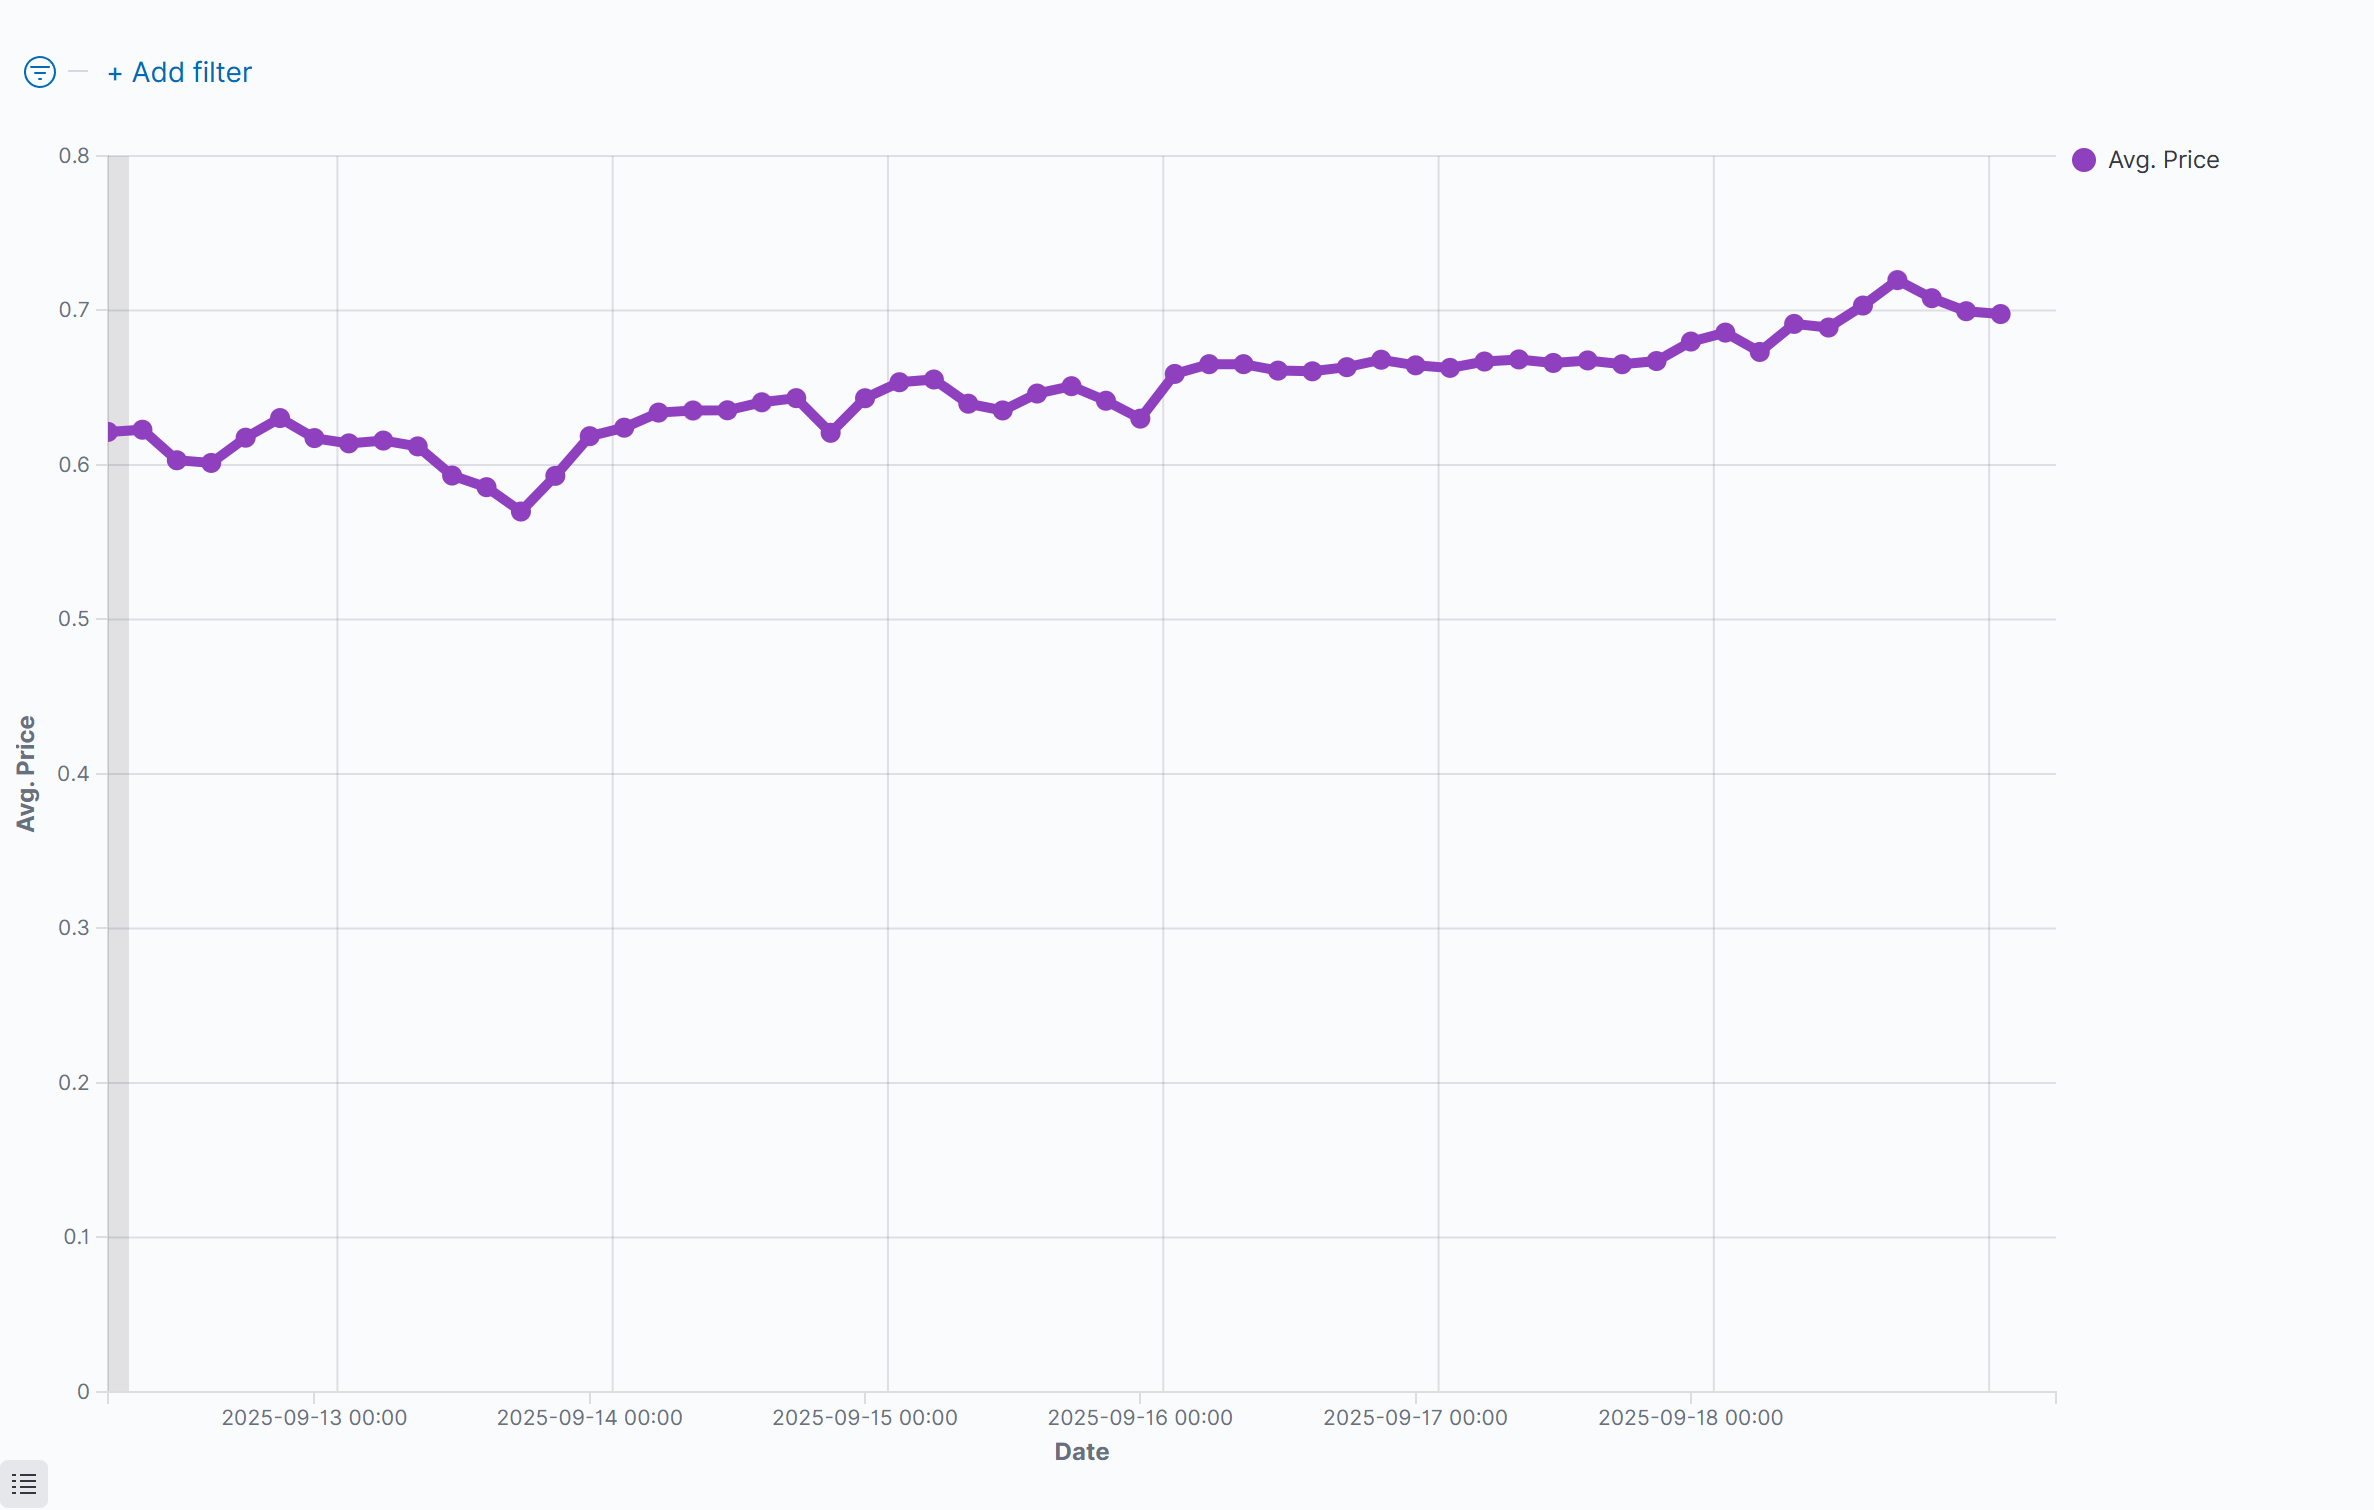Select the lowest dip data point on line
This screenshot has width=2374, height=1510.
tap(521, 511)
